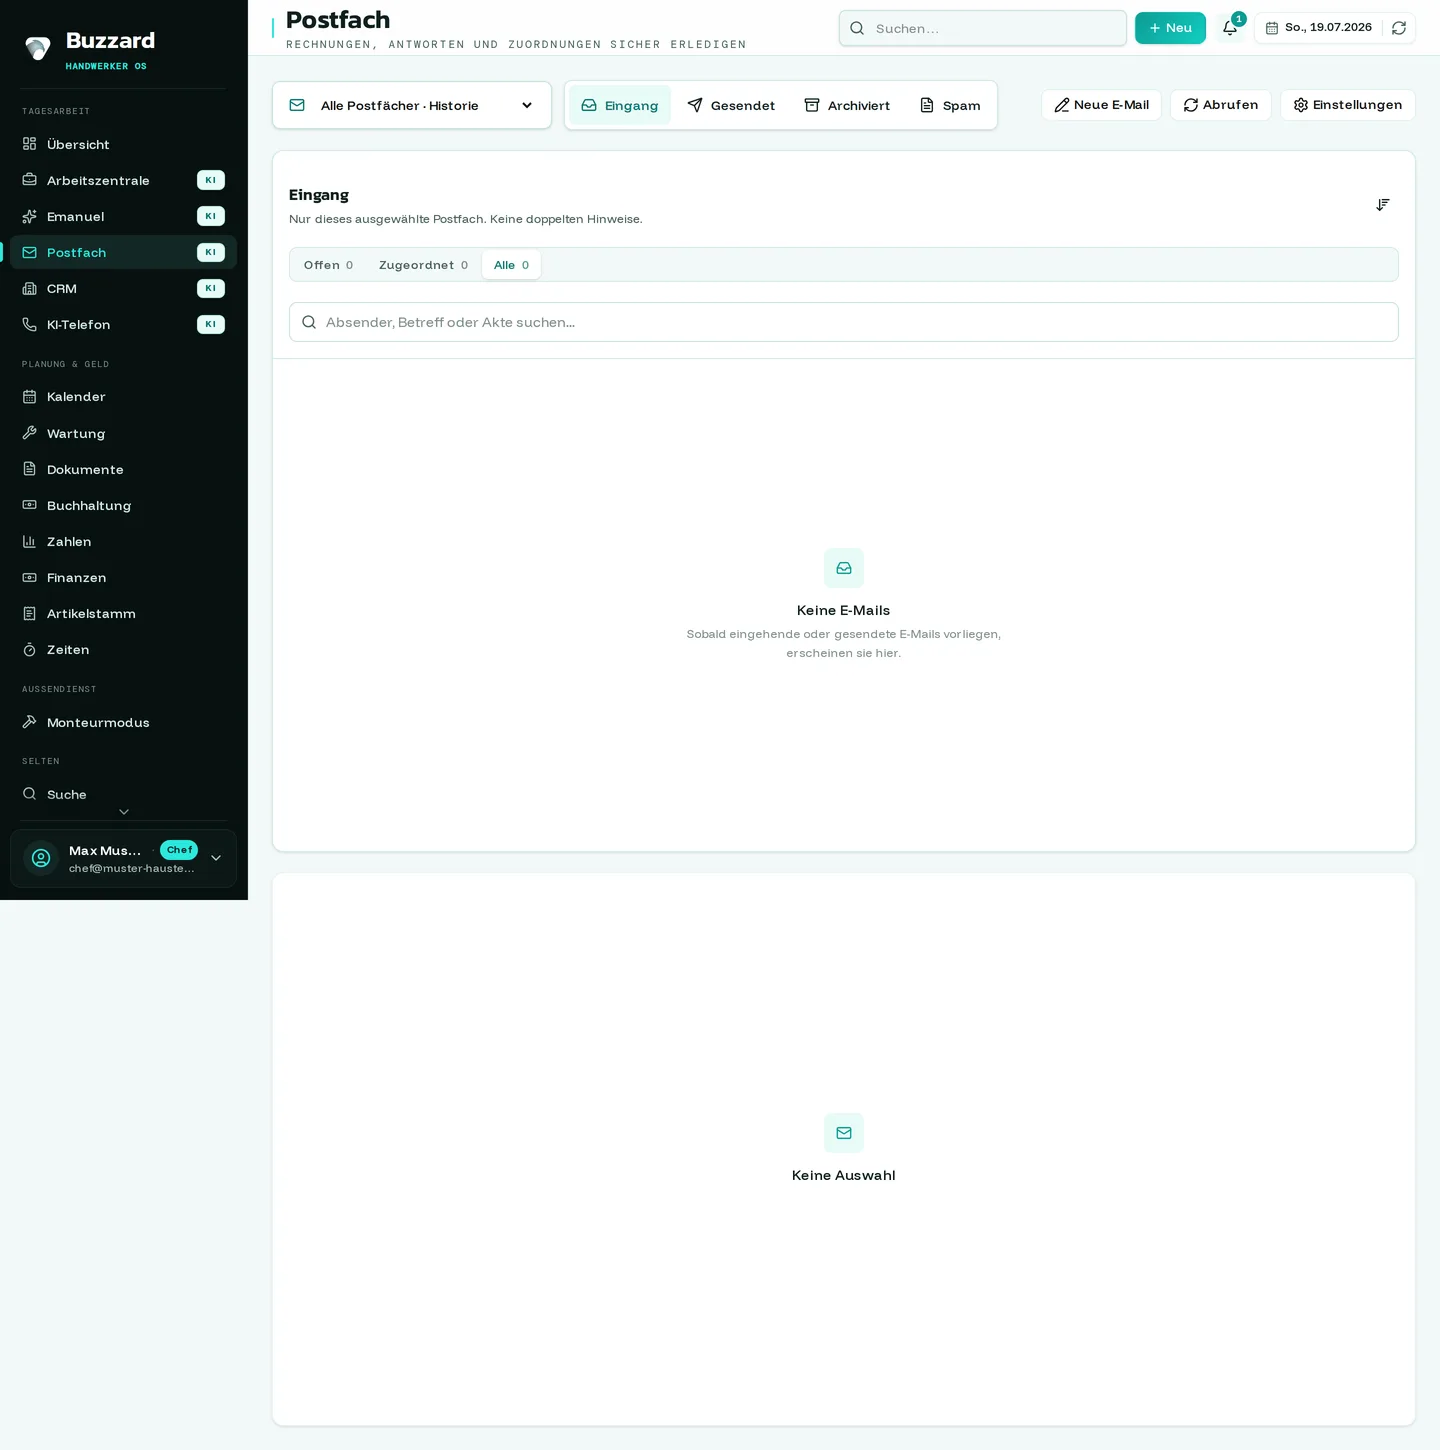Image resolution: width=1440 pixels, height=1450 pixels.
Task: Click the KI badge beside KI-Telefon
Action: [211, 324]
